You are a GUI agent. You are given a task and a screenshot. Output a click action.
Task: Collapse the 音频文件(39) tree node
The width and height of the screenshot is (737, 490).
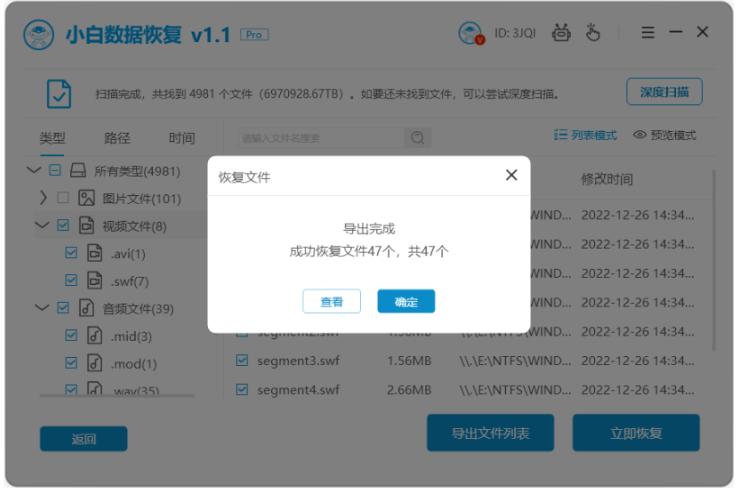tap(42, 308)
